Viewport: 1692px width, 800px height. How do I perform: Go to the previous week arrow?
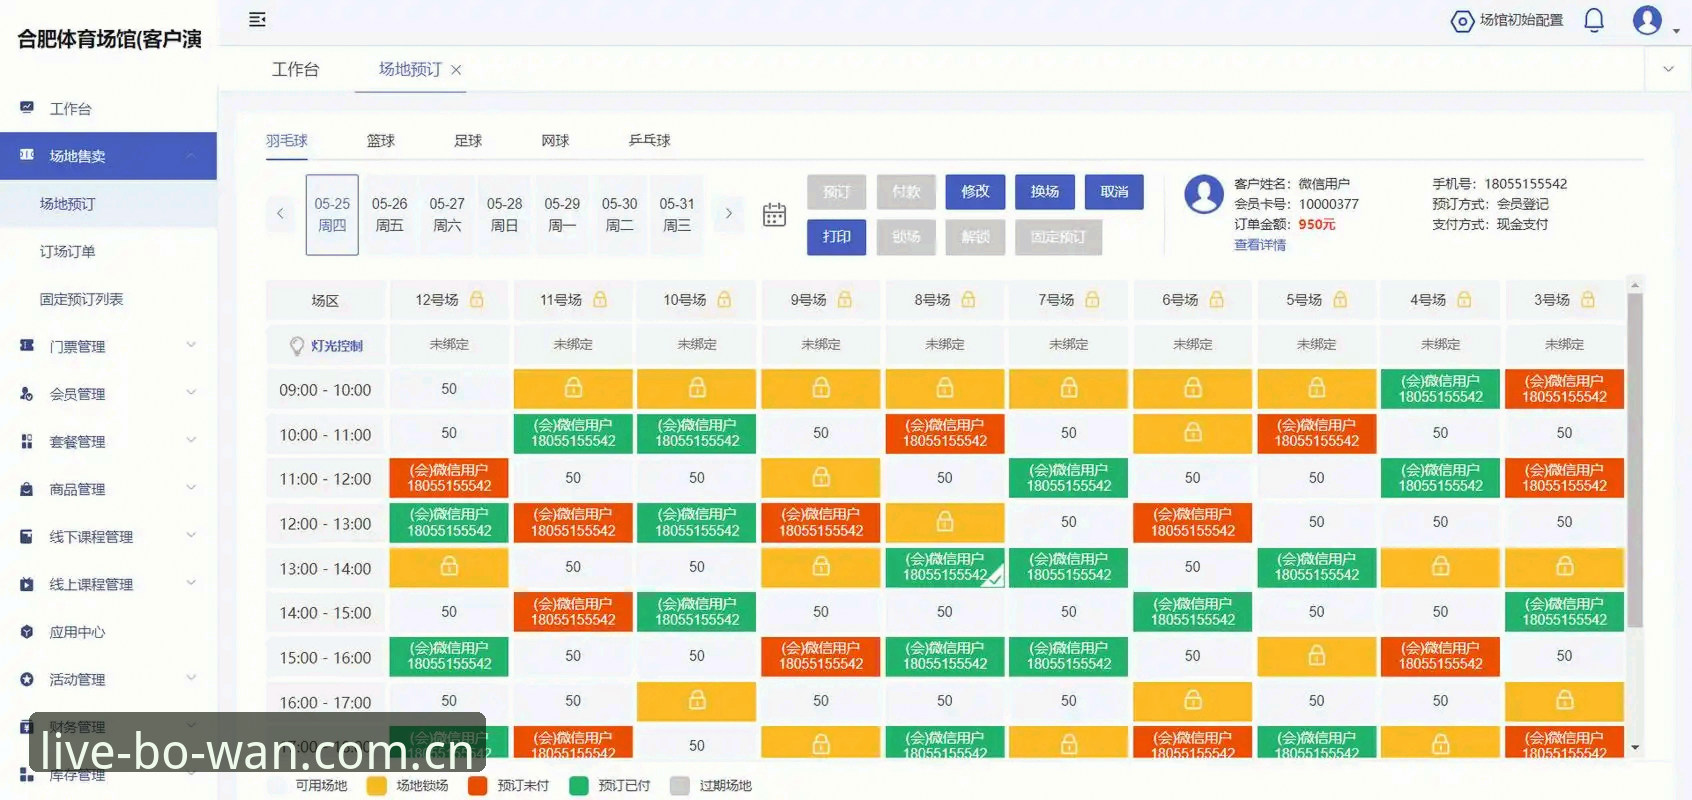click(x=280, y=213)
